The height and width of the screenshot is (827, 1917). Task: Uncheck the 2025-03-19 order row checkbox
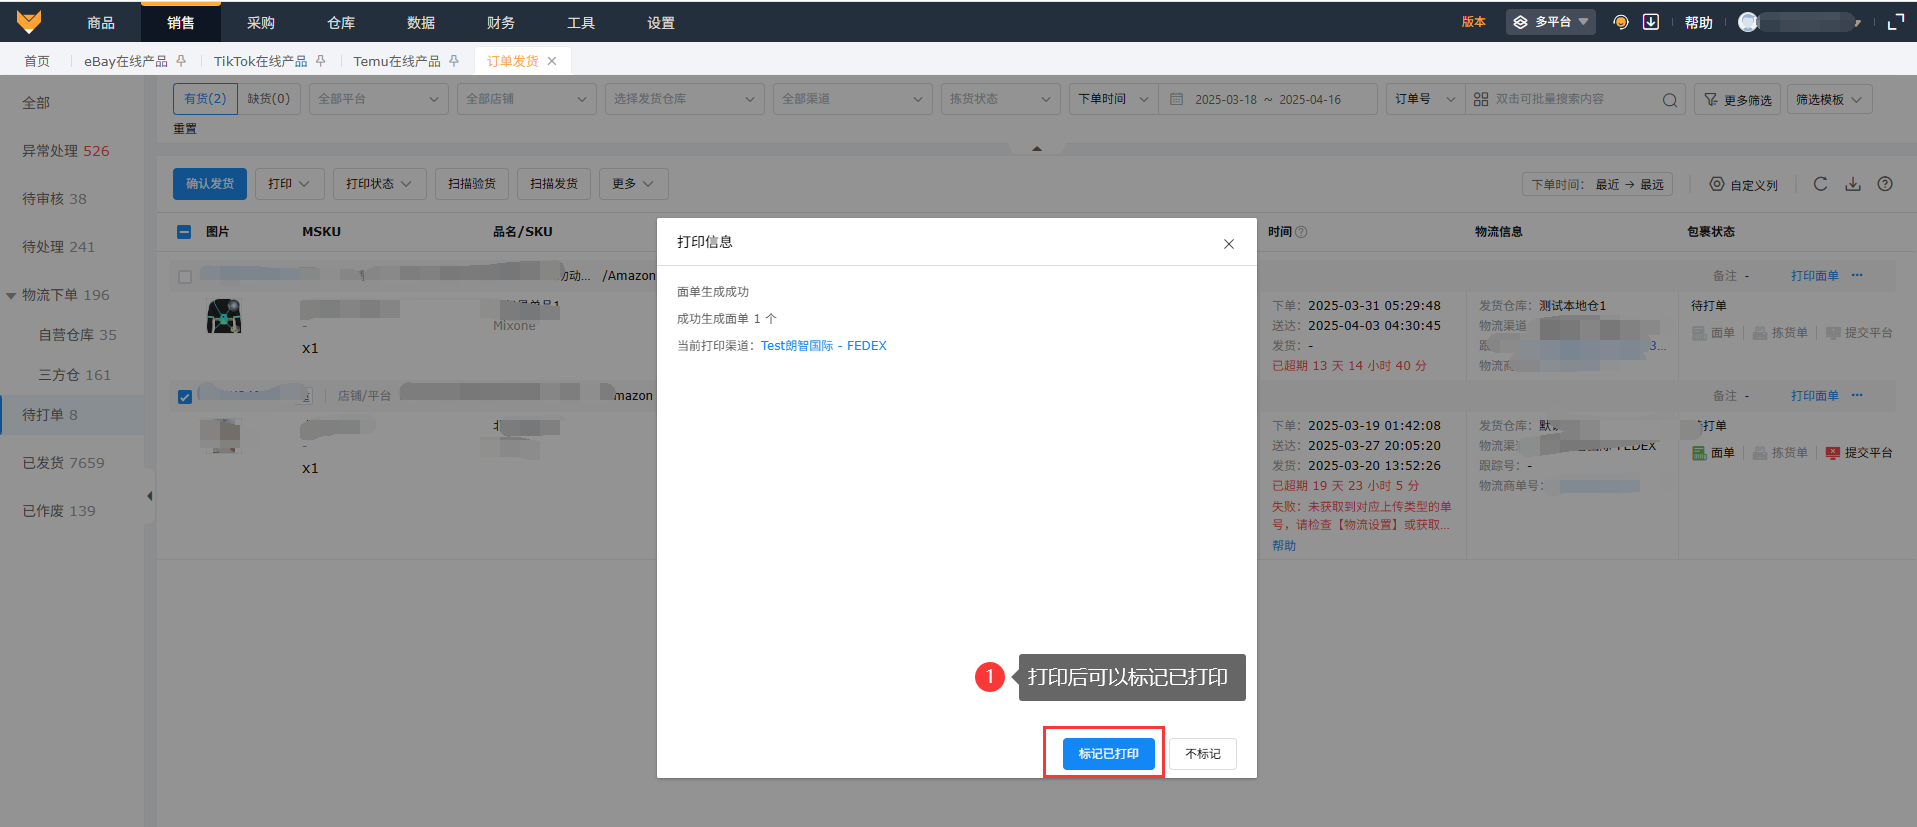(185, 397)
